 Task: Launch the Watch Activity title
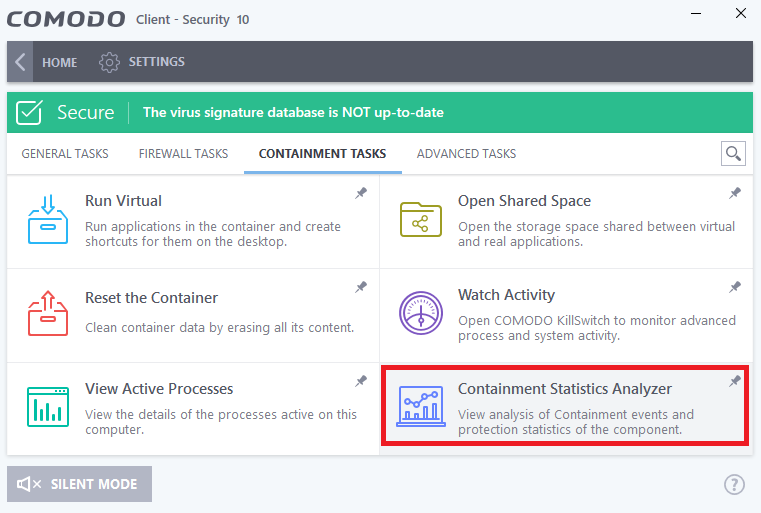507,295
